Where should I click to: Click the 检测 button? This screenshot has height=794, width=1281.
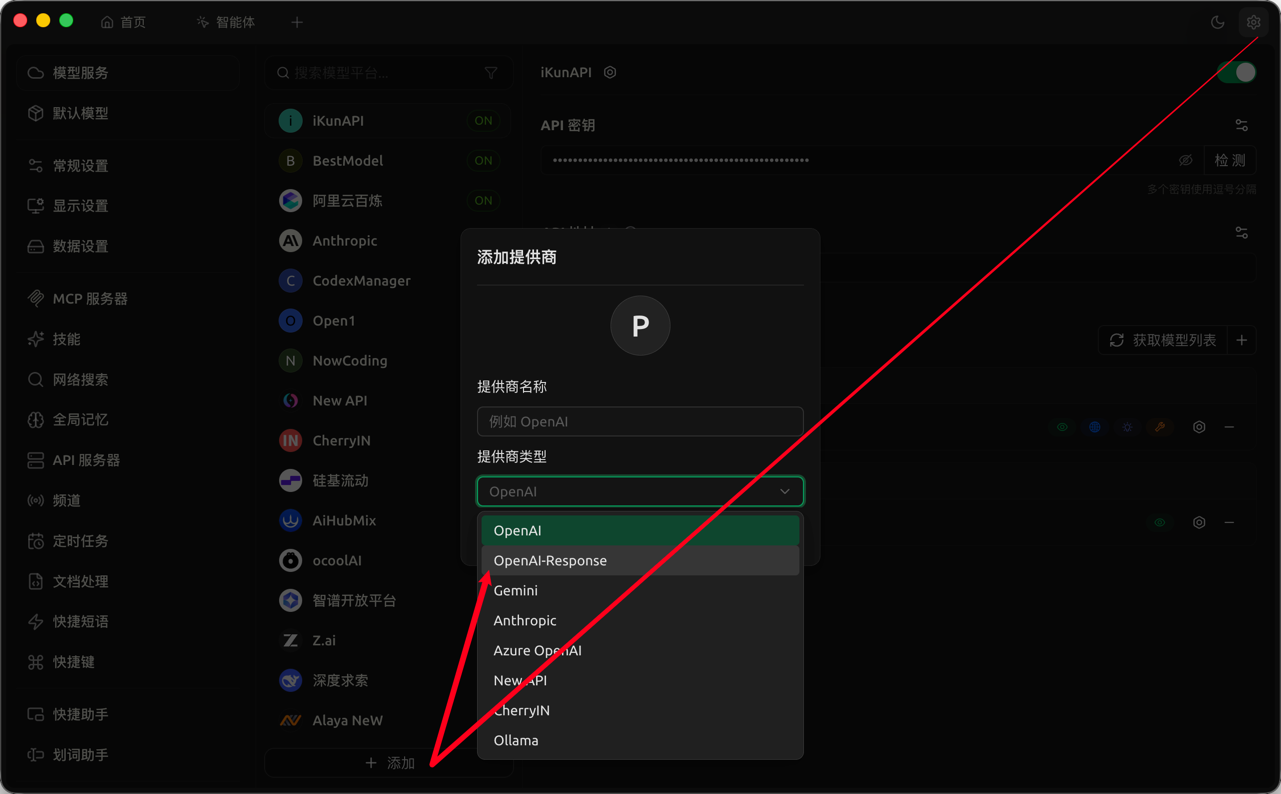point(1230,161)
